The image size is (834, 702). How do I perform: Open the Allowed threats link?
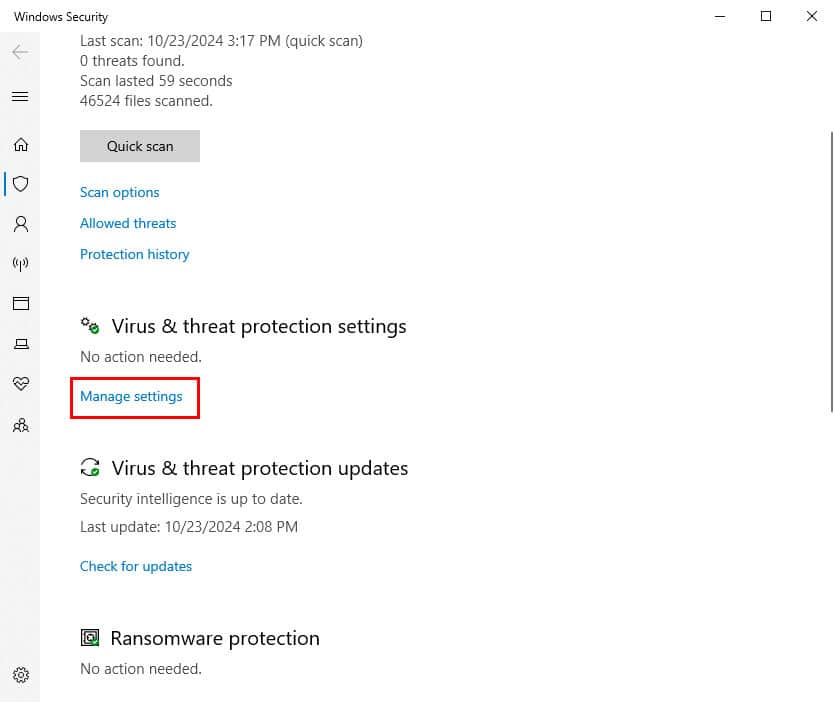128,223
